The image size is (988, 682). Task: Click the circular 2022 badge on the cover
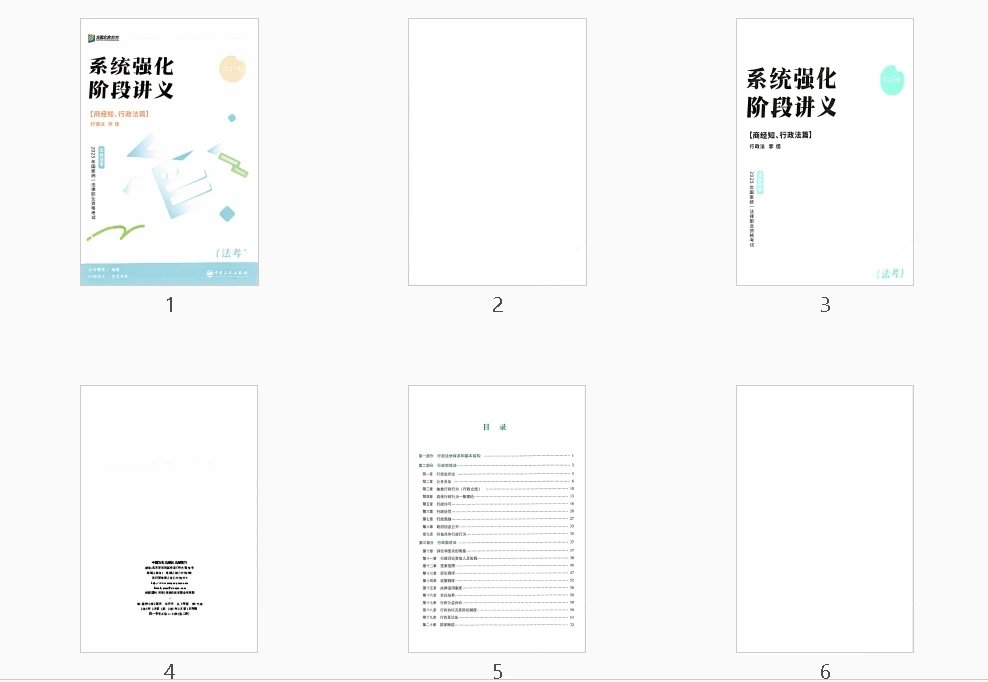pyautogui.click(x=232, y=70)
